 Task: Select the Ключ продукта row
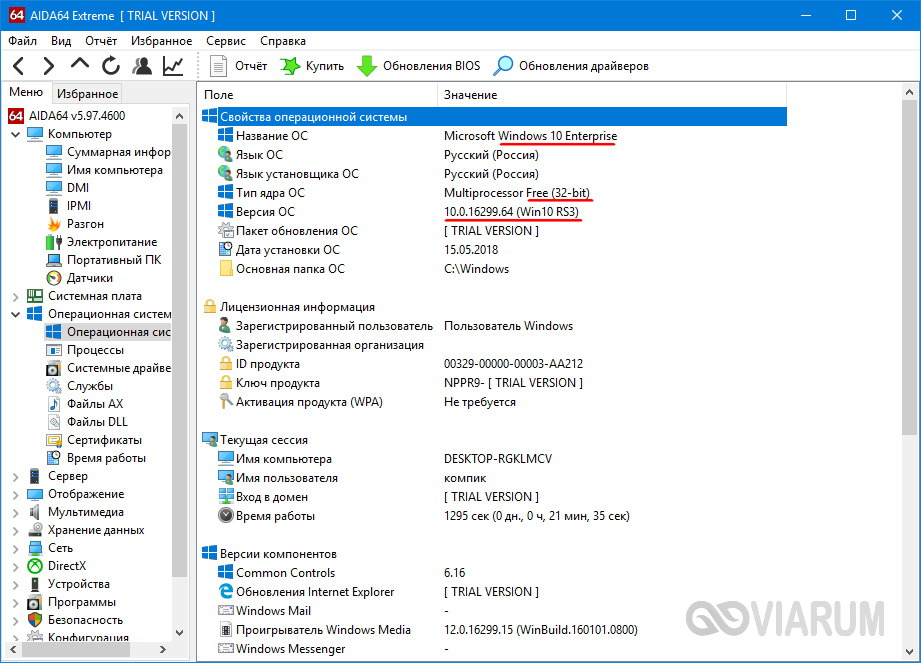493,383
